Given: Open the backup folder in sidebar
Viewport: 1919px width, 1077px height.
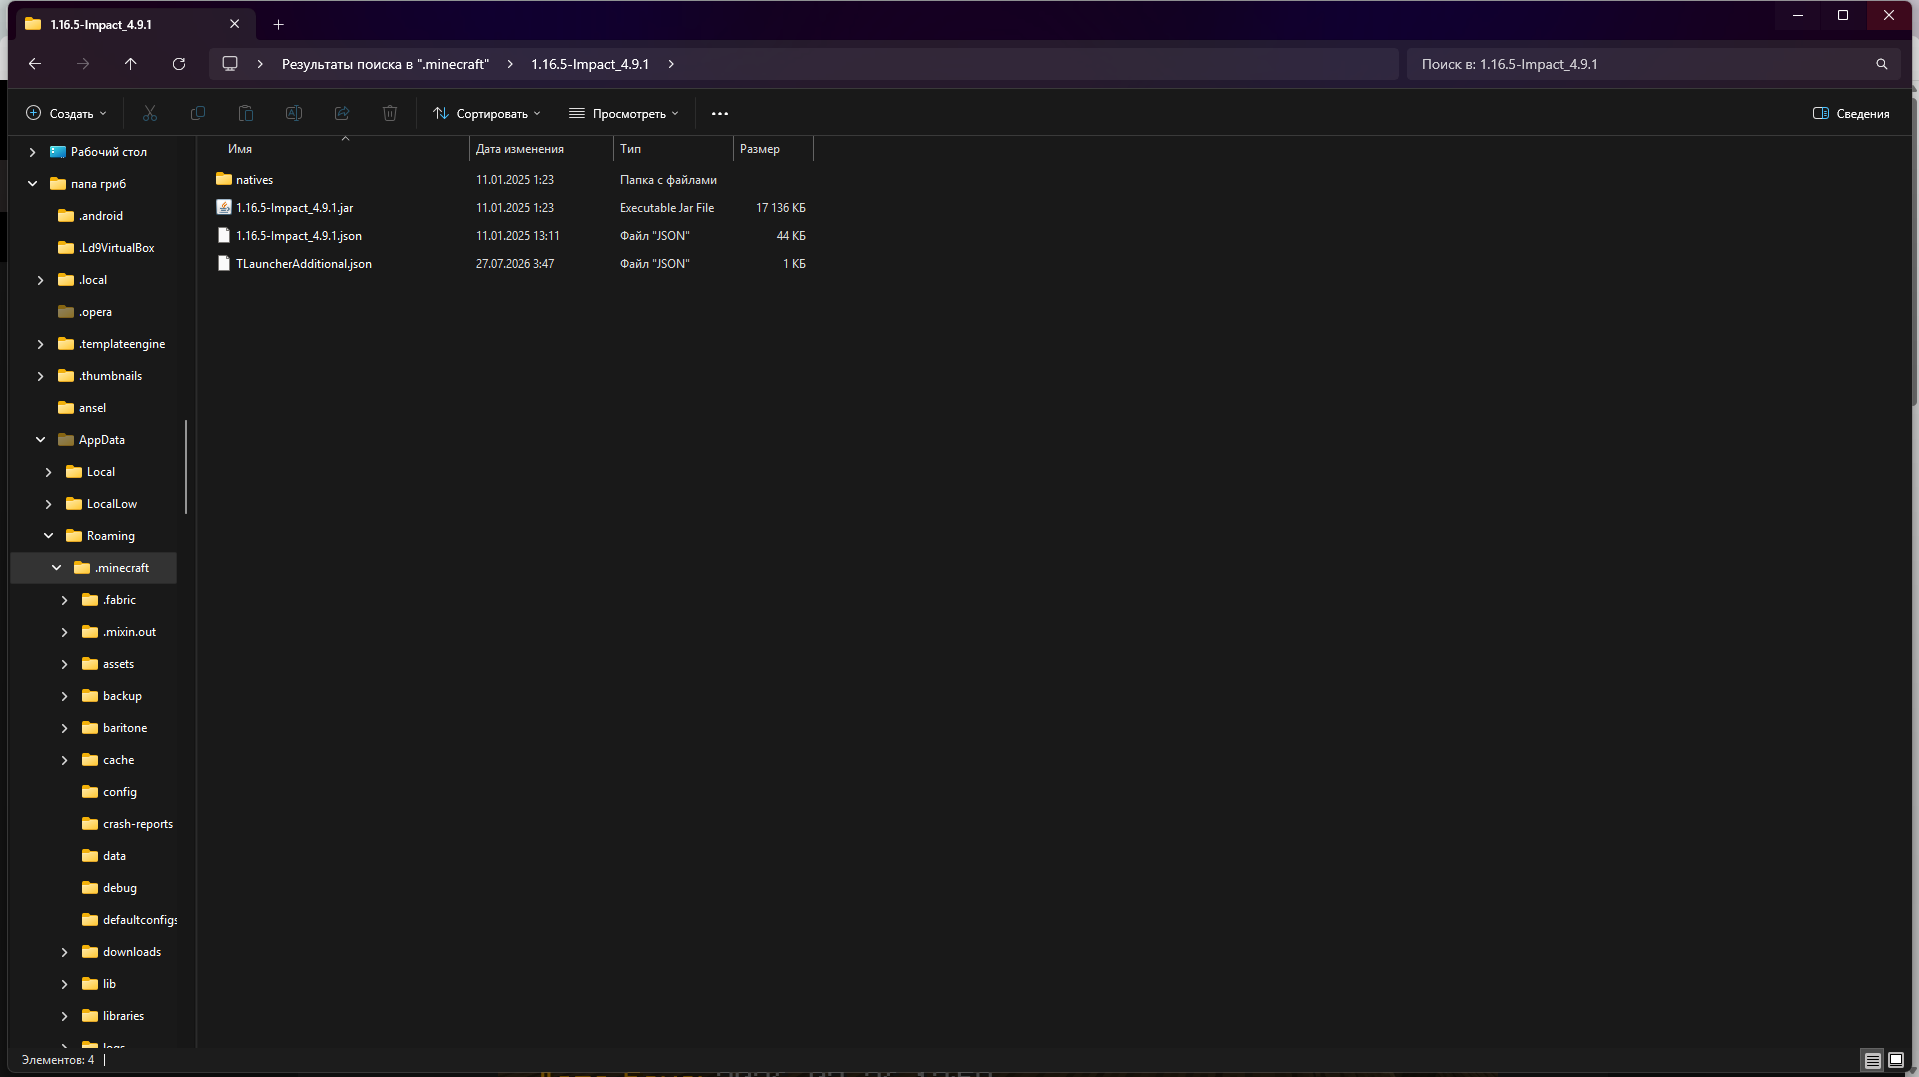Looking at the screenshot, I should point(112,696).
